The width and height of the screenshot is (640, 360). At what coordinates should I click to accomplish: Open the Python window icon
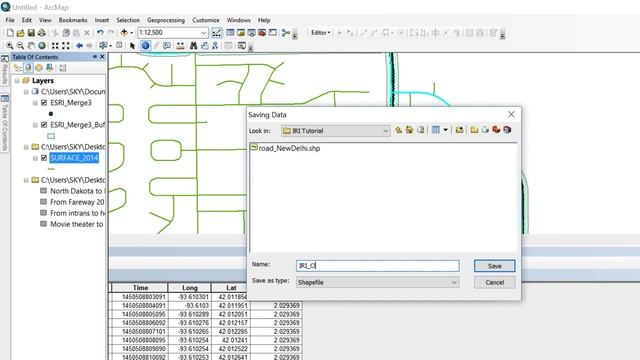coord(273,33)
